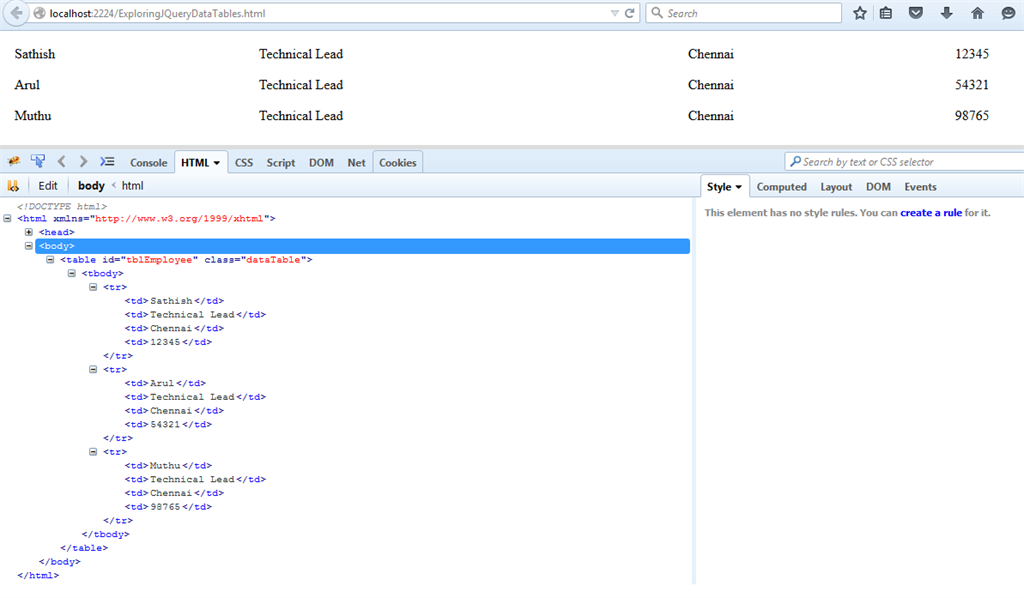Switch to the Events side tab
Screen dimensions: 1024x598
coord(920,187)
